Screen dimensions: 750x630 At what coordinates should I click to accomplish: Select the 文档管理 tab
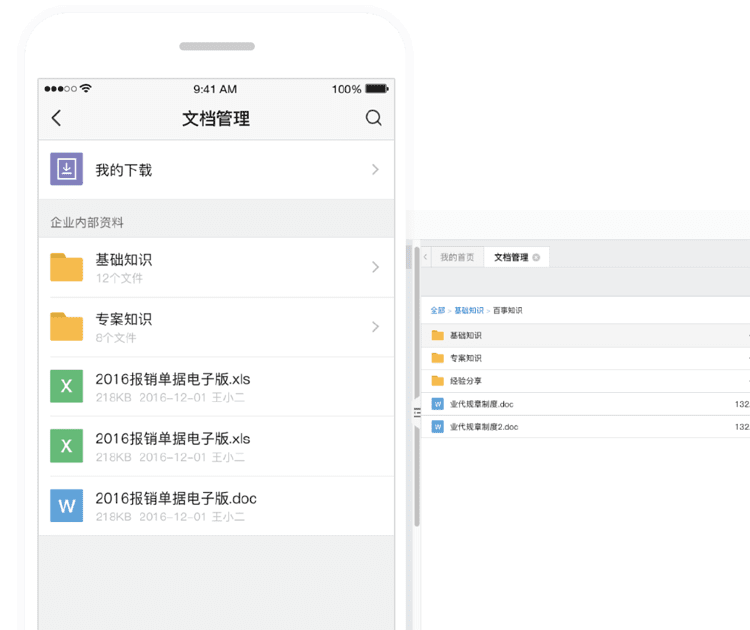pyautogui.click(x=511, y=258)
